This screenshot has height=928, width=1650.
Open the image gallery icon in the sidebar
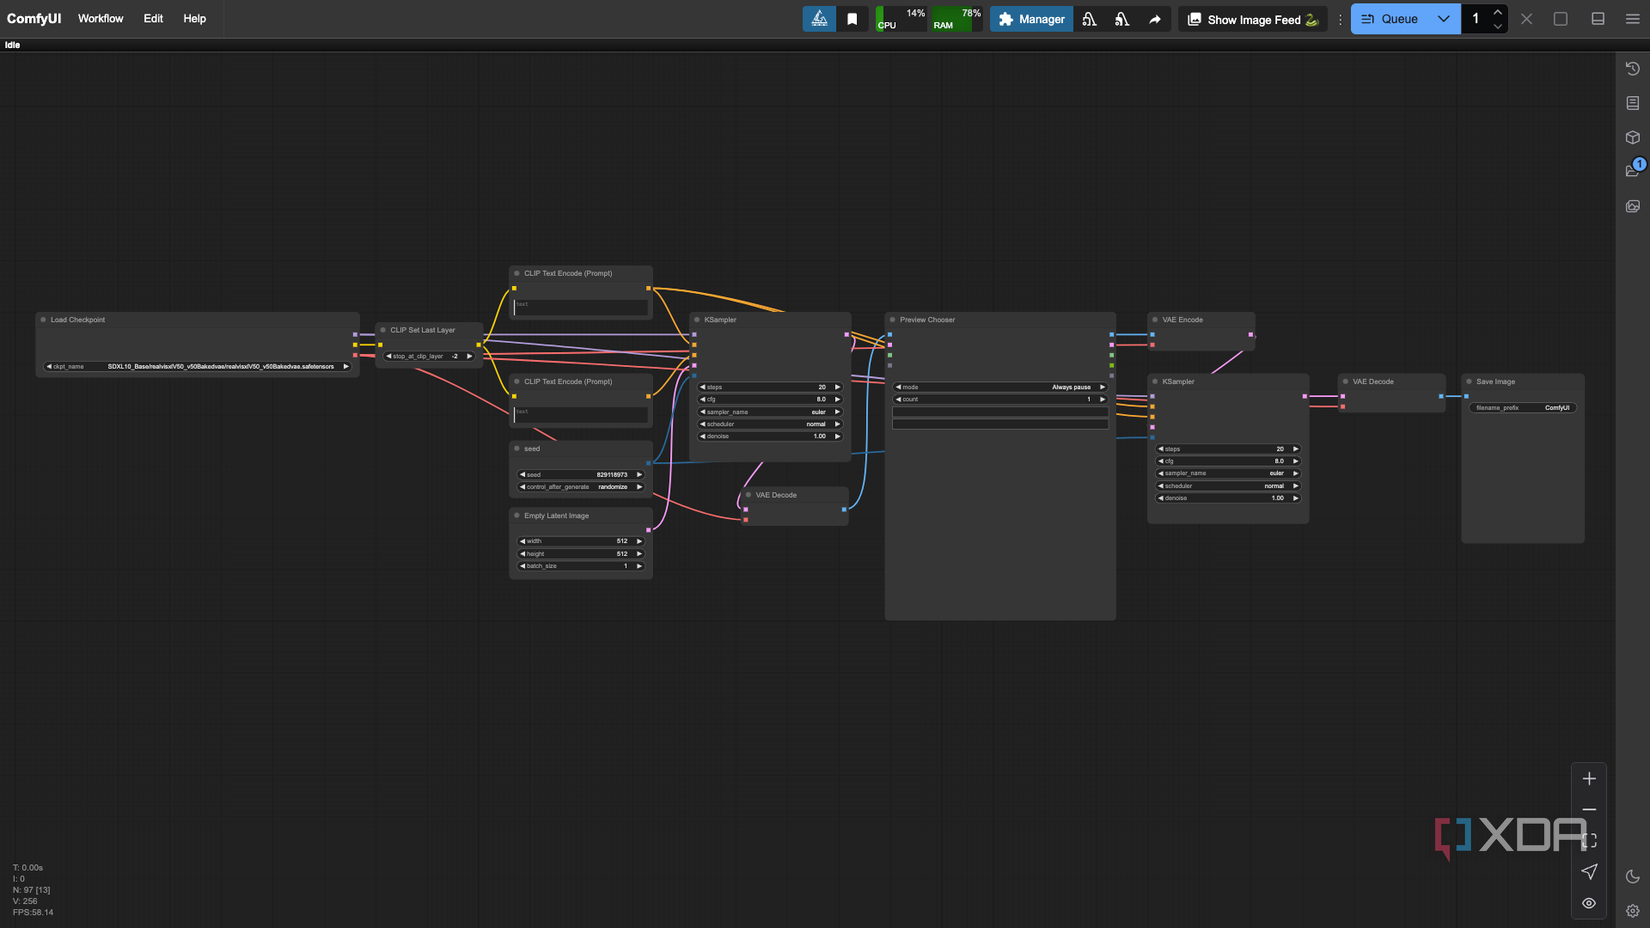coord(1632,206)
